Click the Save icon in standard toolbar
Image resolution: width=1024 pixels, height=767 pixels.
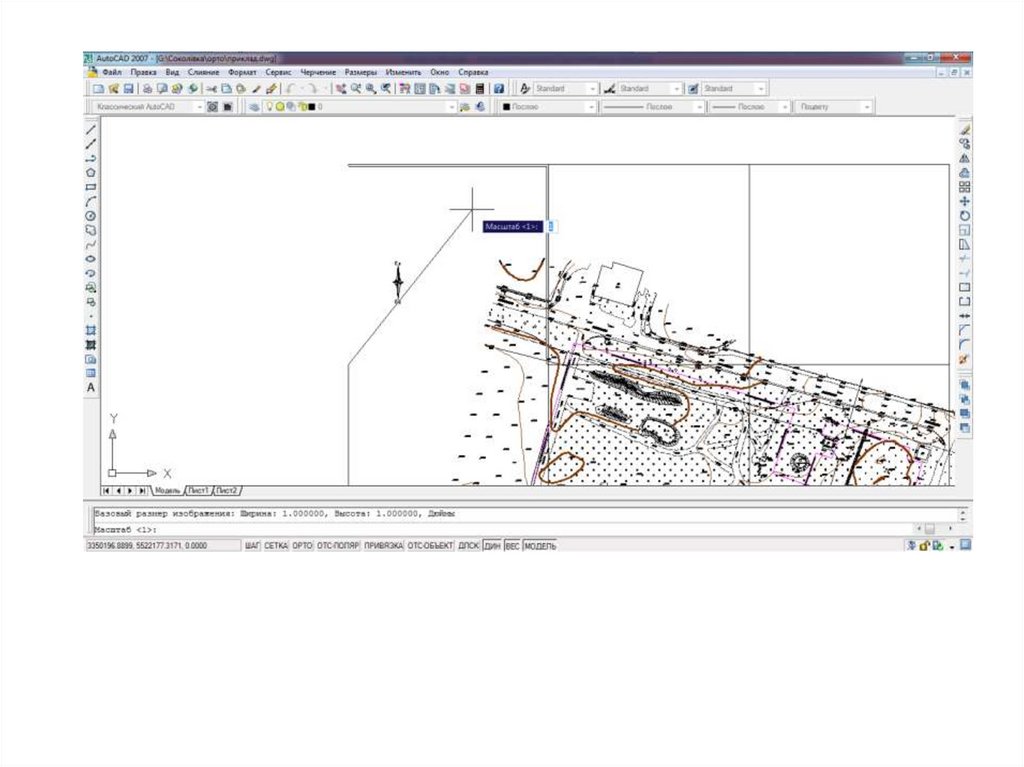coord(129,89)
